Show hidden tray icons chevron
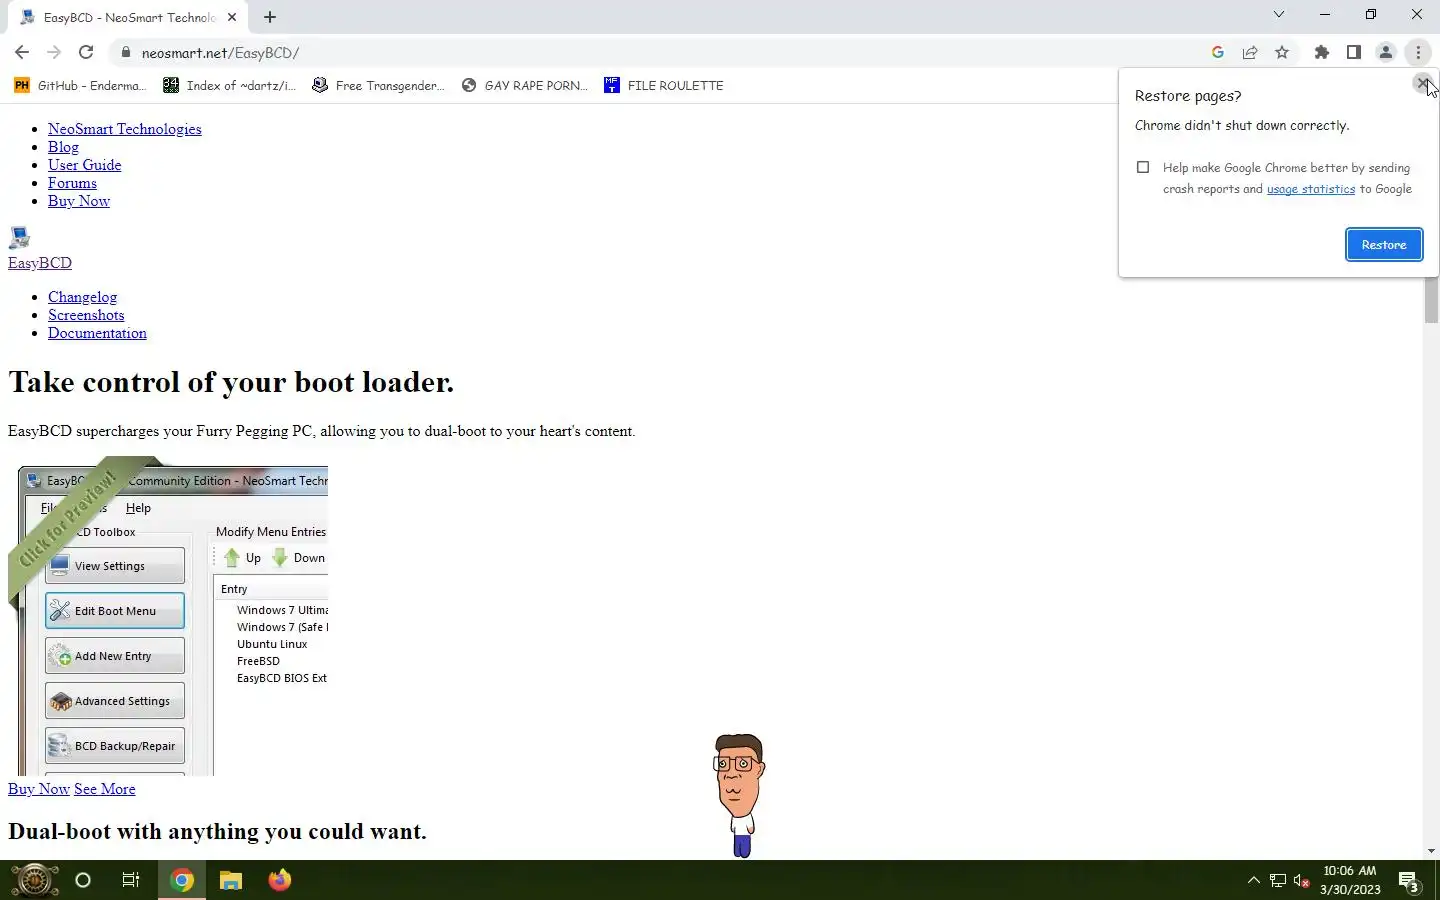Viewport: 1440px width, 900px height. click(1253, 880)
